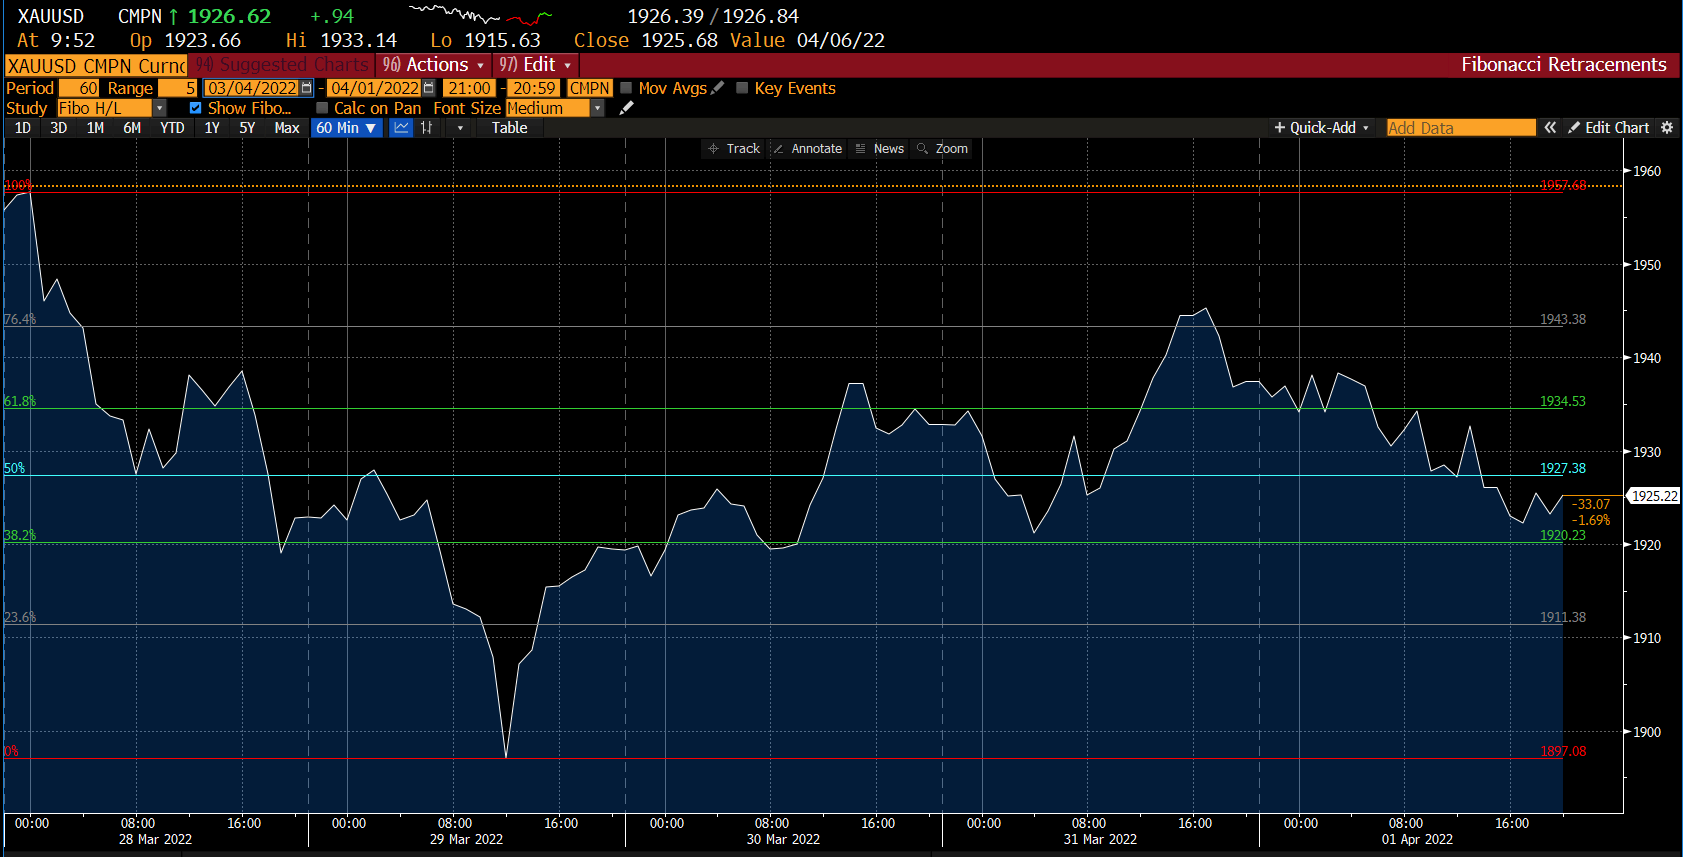The width and height of the screenshot is (1683, 857).
Task: Switch to the bar chart type icon
Action: [427, 128]
